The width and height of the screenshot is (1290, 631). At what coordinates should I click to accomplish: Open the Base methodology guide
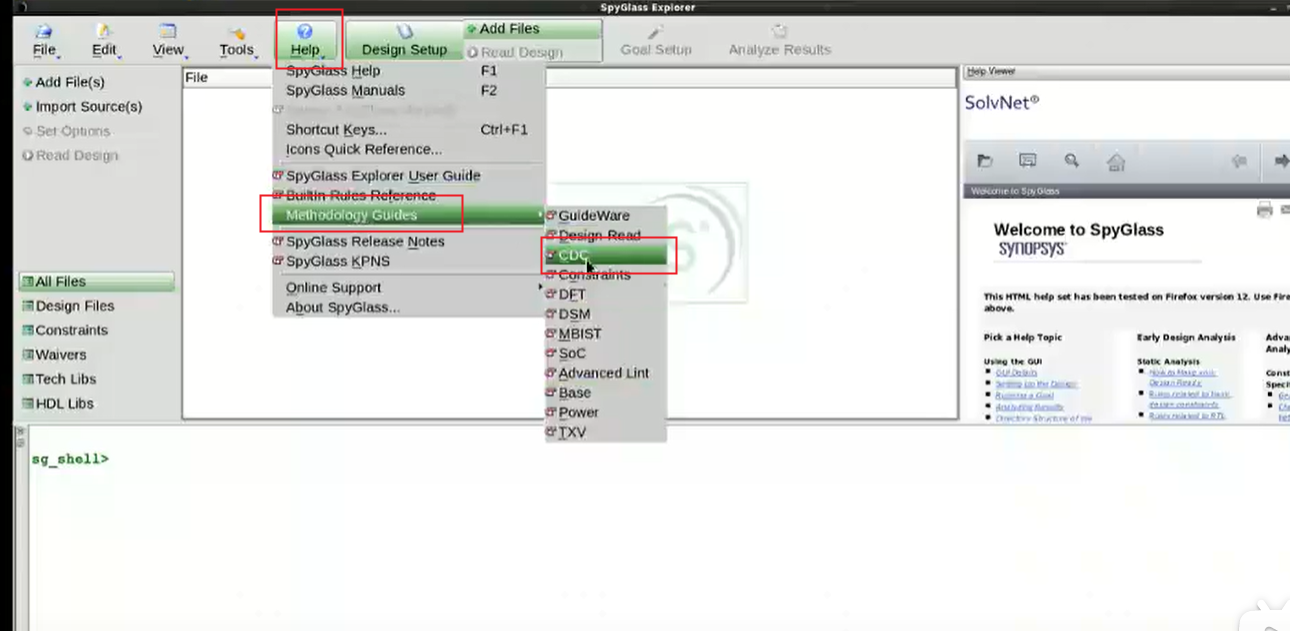pos(605,392)
